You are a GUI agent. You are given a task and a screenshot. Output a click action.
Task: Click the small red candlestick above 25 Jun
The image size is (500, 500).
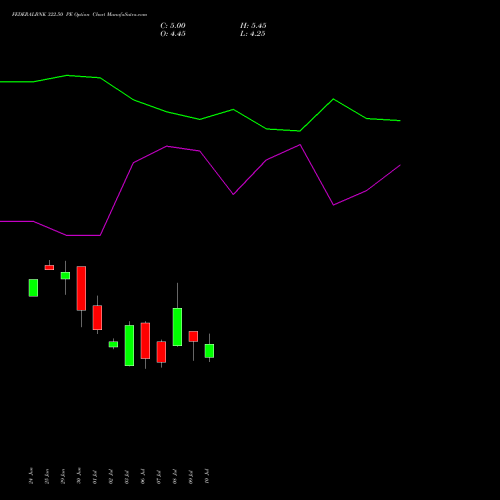(49, 267)
